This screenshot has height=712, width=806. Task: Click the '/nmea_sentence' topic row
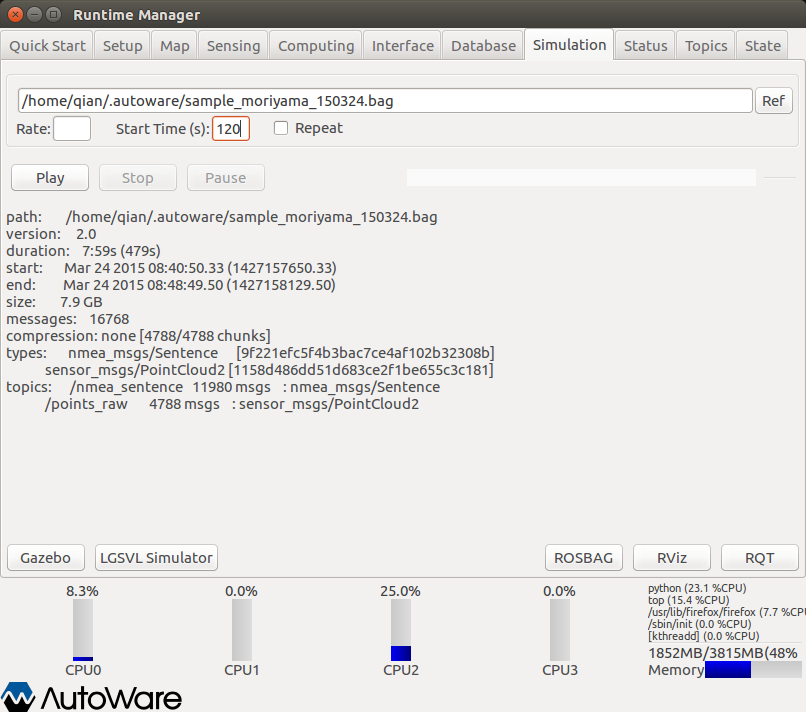(255, 387)
